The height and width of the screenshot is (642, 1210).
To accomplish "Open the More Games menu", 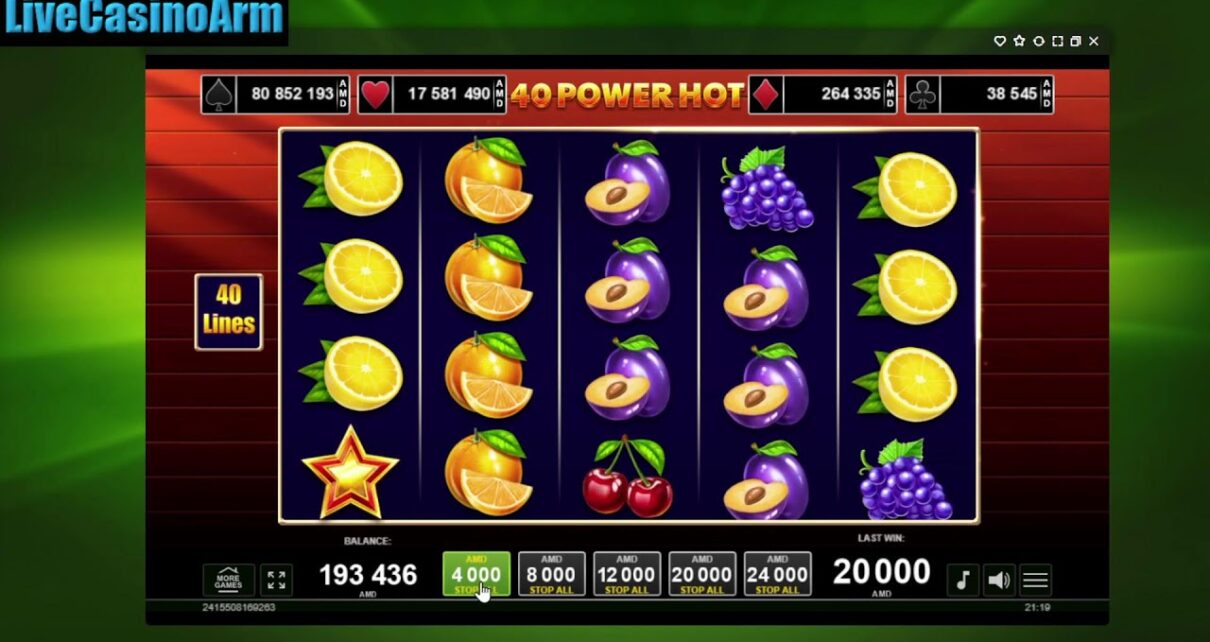I will point(228,580).
